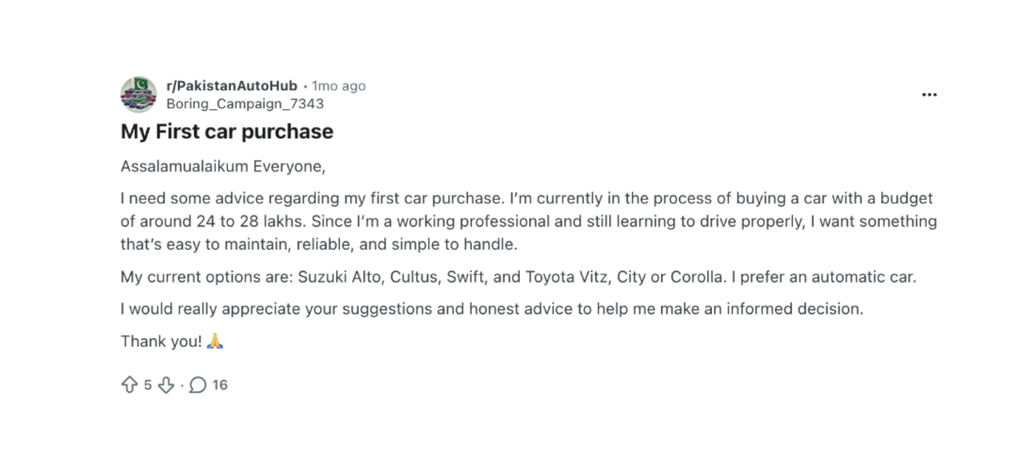Click the r/PakistanAutoHub community avatar
The height and width of the screenshot is (476, 1024).
pos(139,95)
